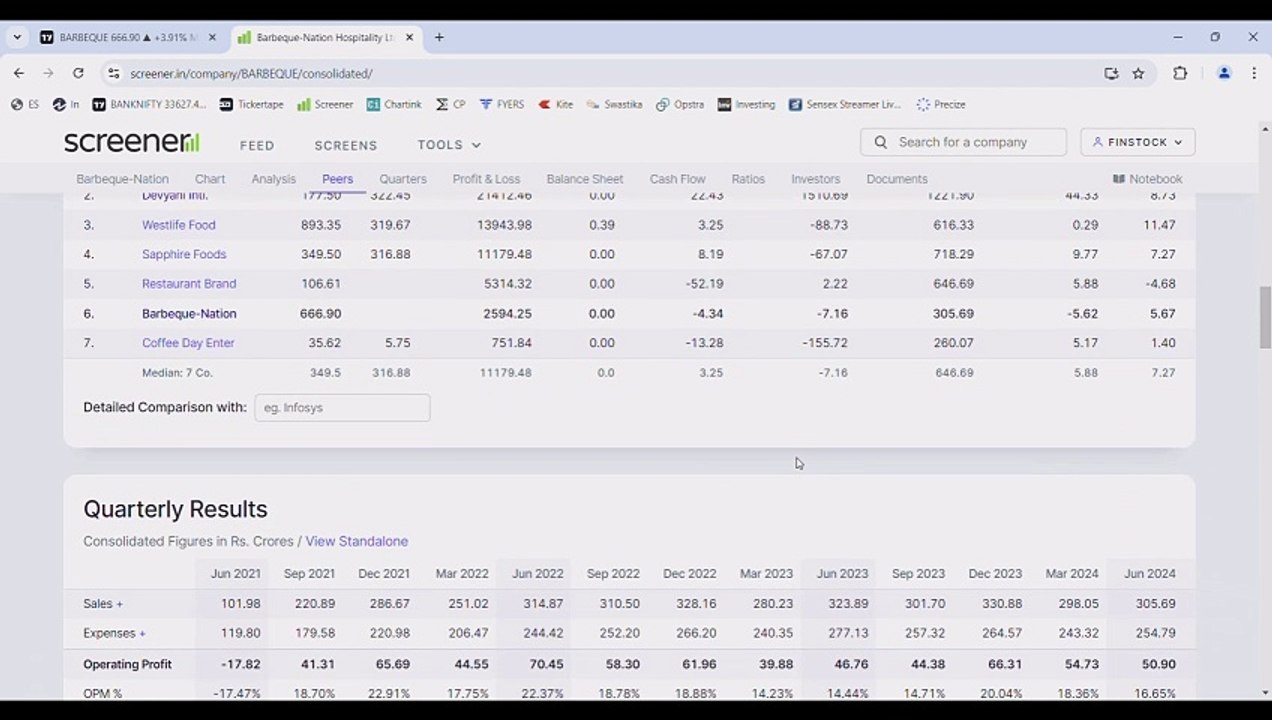Jump to the Chart section
The height and width of the screenshot is (720, 1272).
coord(210,179)
